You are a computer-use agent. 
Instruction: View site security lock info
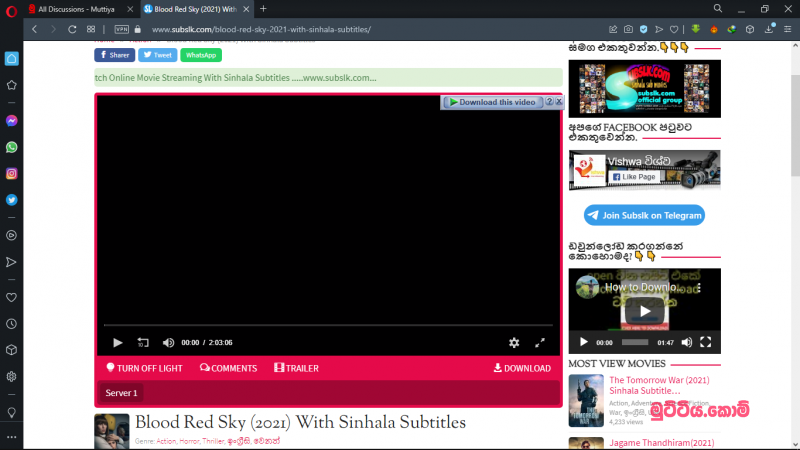[x=138, y=30]
